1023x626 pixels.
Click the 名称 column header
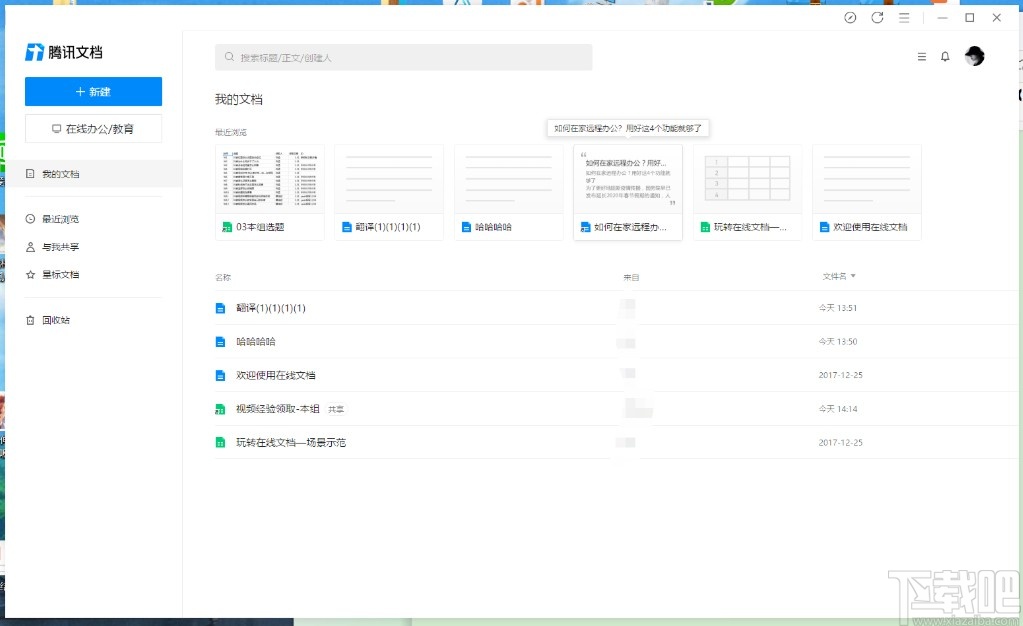pos(223,277)
